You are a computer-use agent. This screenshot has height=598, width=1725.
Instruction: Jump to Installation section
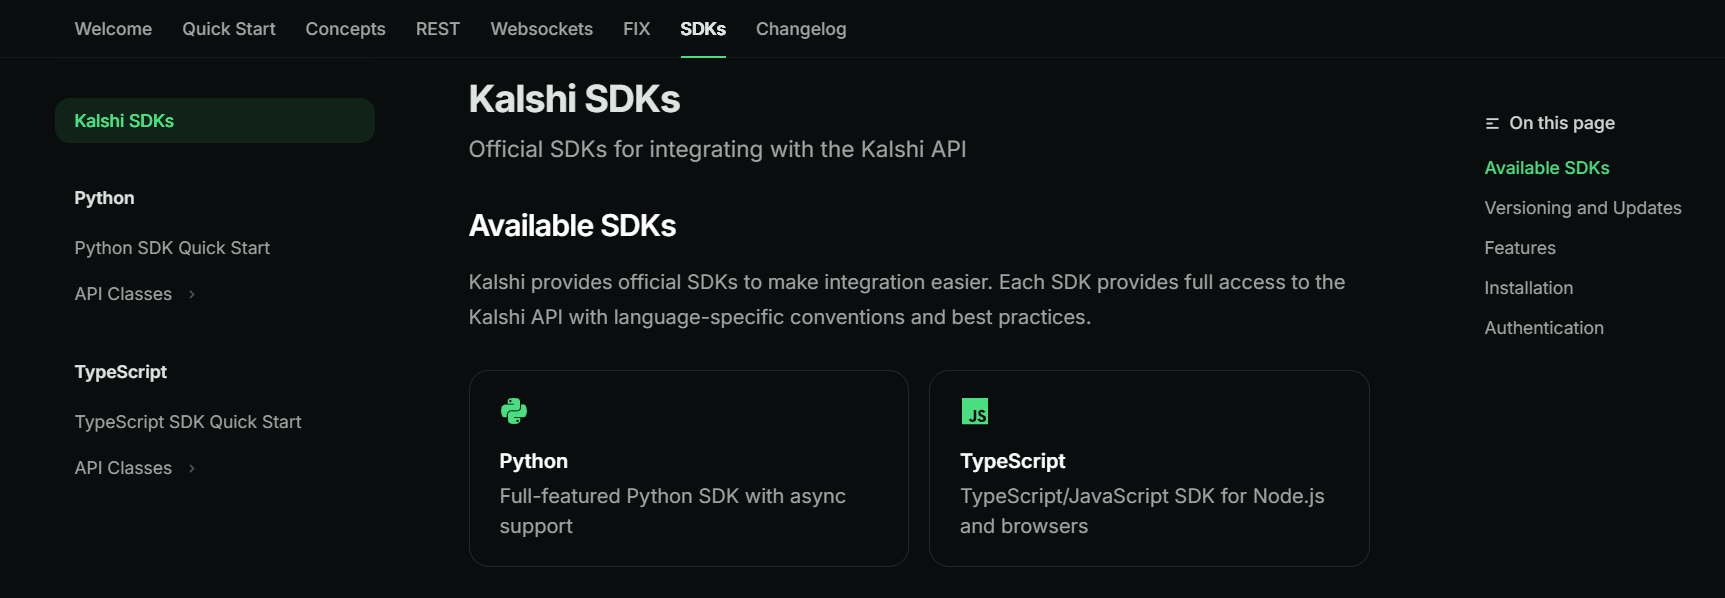1529,288
